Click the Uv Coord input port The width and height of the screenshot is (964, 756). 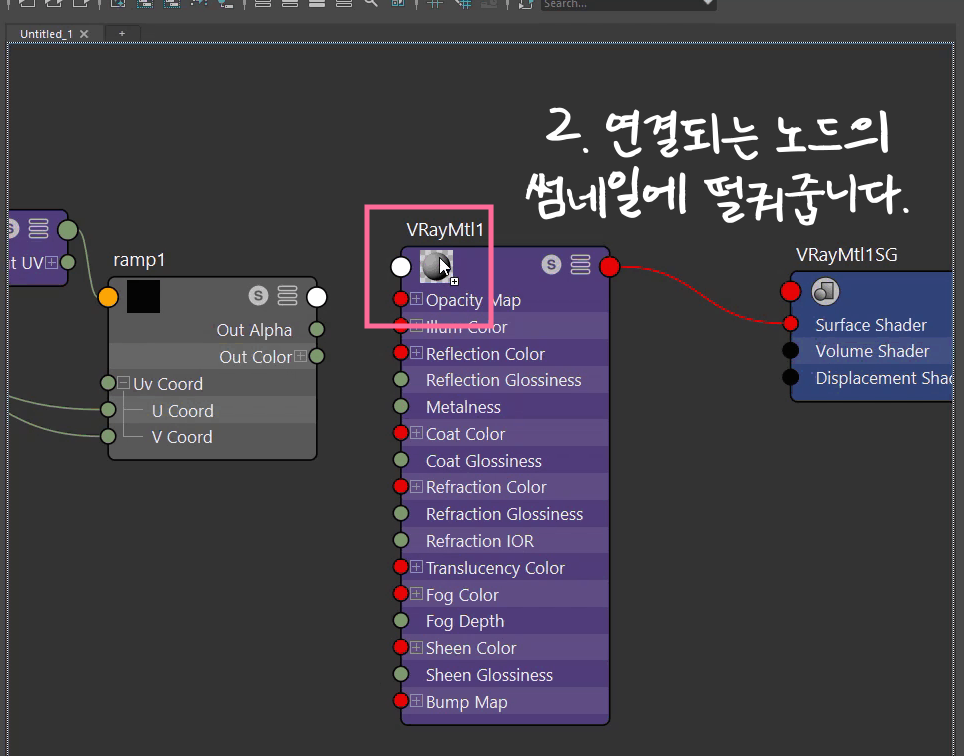tap(108, 383)
